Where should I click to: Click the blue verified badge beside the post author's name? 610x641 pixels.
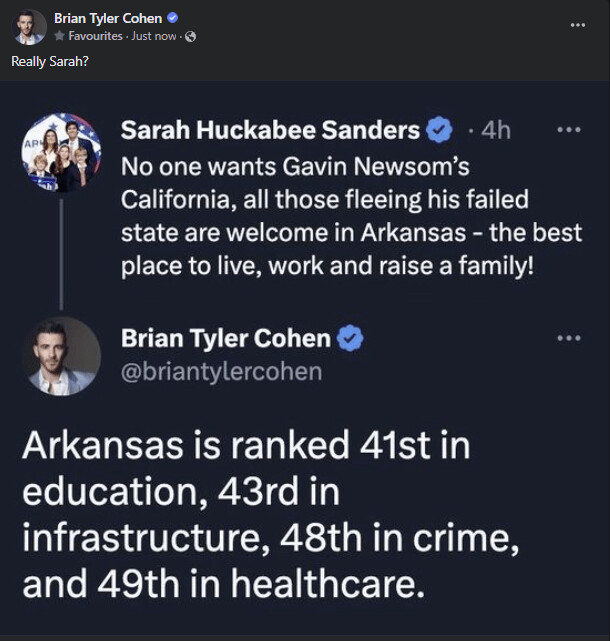click(173, 18)
